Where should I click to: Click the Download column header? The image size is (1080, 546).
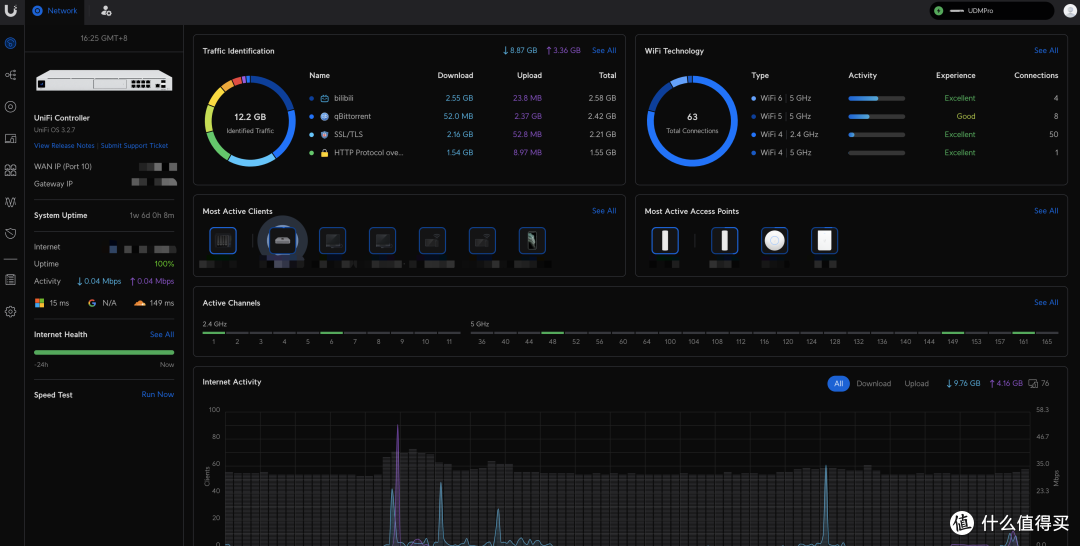point(455,76)
